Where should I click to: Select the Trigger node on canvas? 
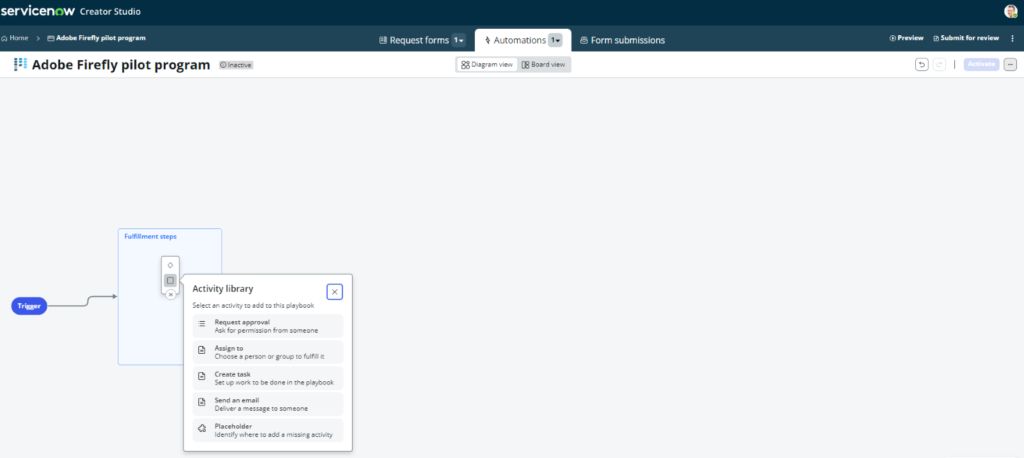pyautogui.click(x=29, y=306)
